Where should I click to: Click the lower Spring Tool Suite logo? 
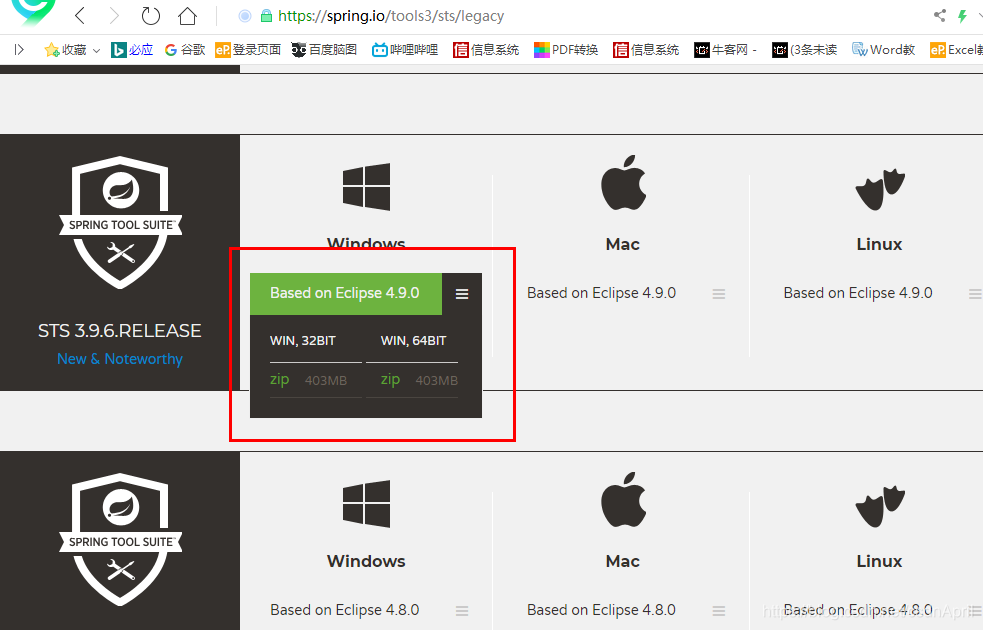120,540
